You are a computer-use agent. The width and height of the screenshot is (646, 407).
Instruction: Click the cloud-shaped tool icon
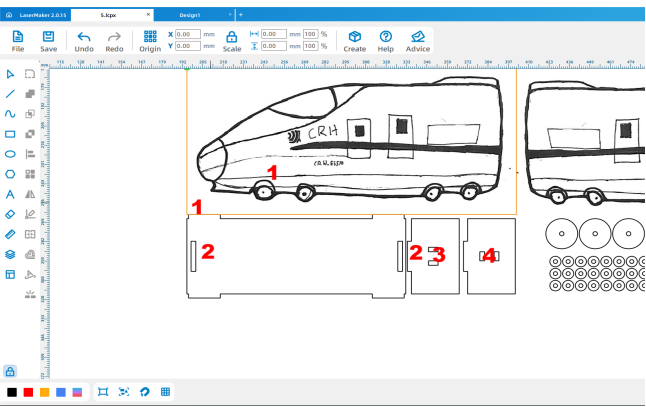point(30,254)
